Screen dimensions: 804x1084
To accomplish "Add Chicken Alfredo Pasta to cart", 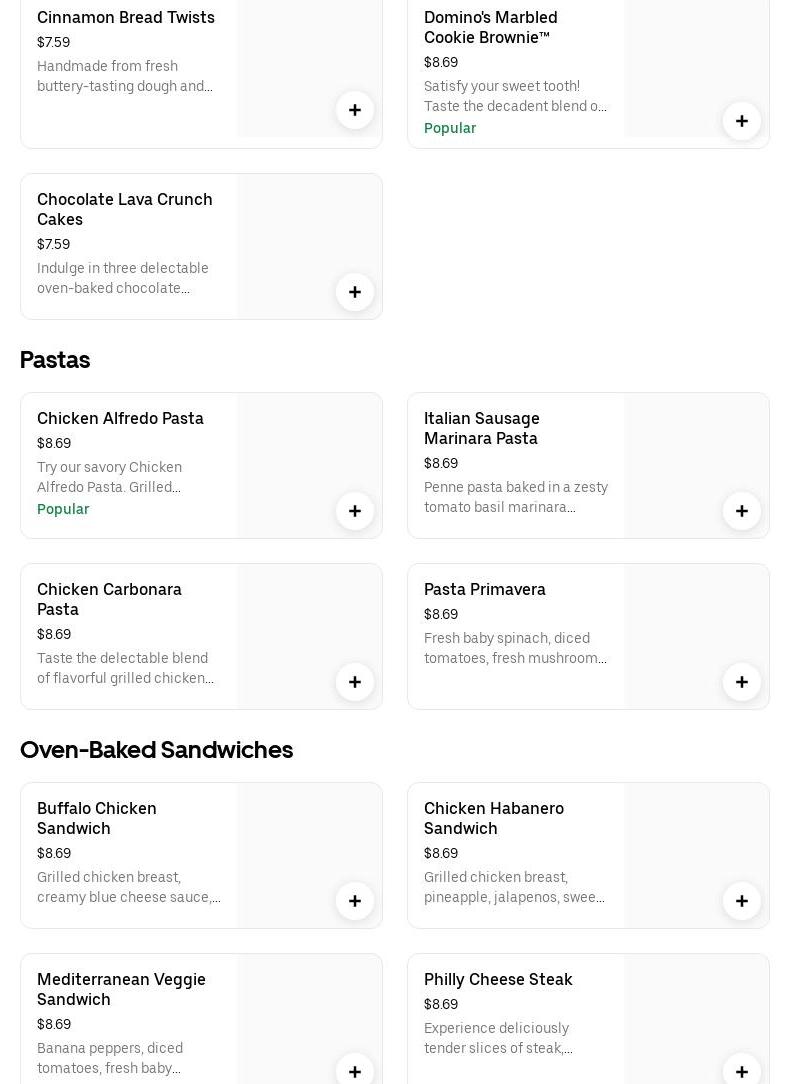I will click(x=355, y=511).
